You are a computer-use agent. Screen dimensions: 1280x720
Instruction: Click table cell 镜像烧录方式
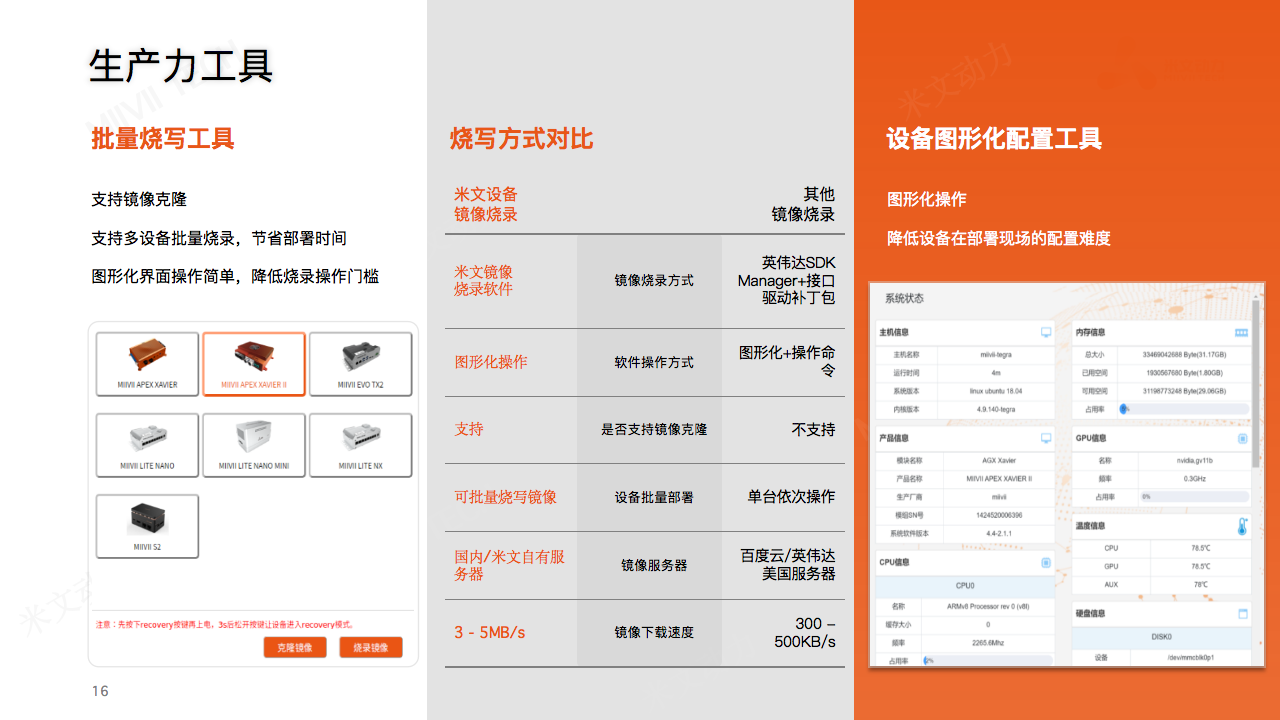[x=654, y=280]
